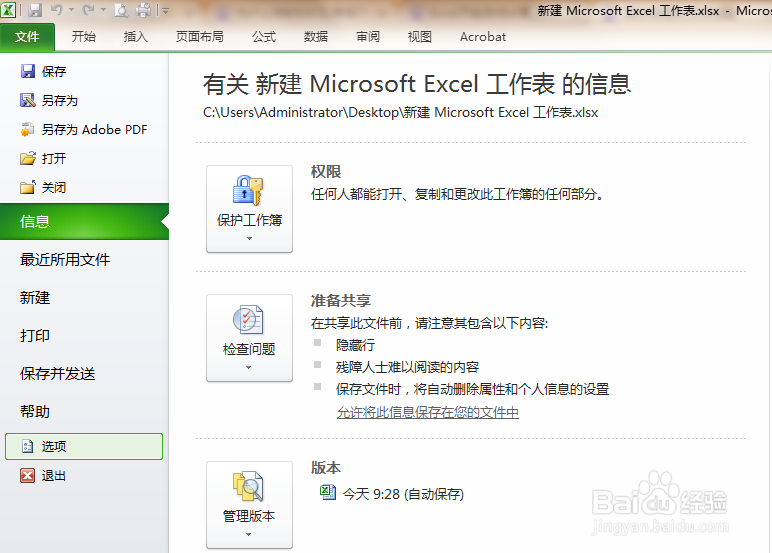Open the Redo history dropdown arrow
The image size is (772, 553).
[103, 10]
